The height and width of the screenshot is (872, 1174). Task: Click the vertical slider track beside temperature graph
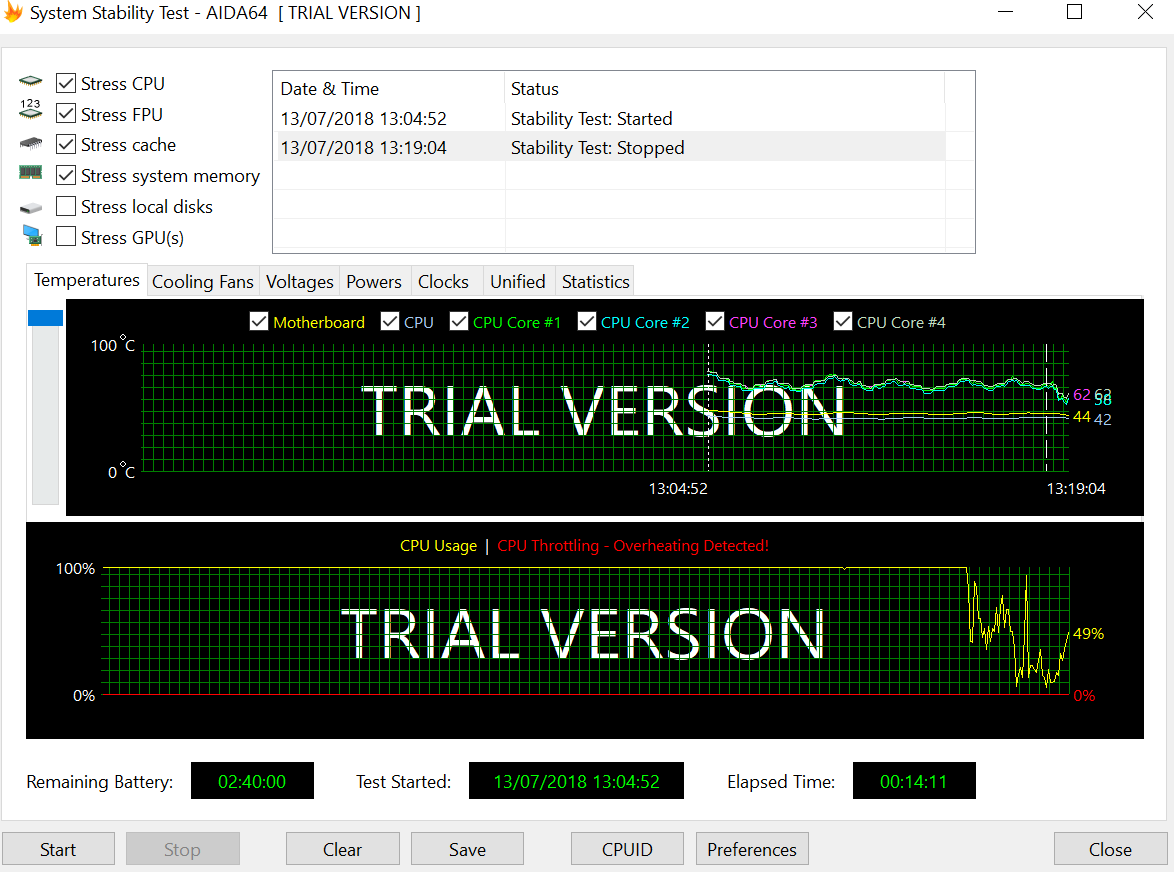coord(45,415)
